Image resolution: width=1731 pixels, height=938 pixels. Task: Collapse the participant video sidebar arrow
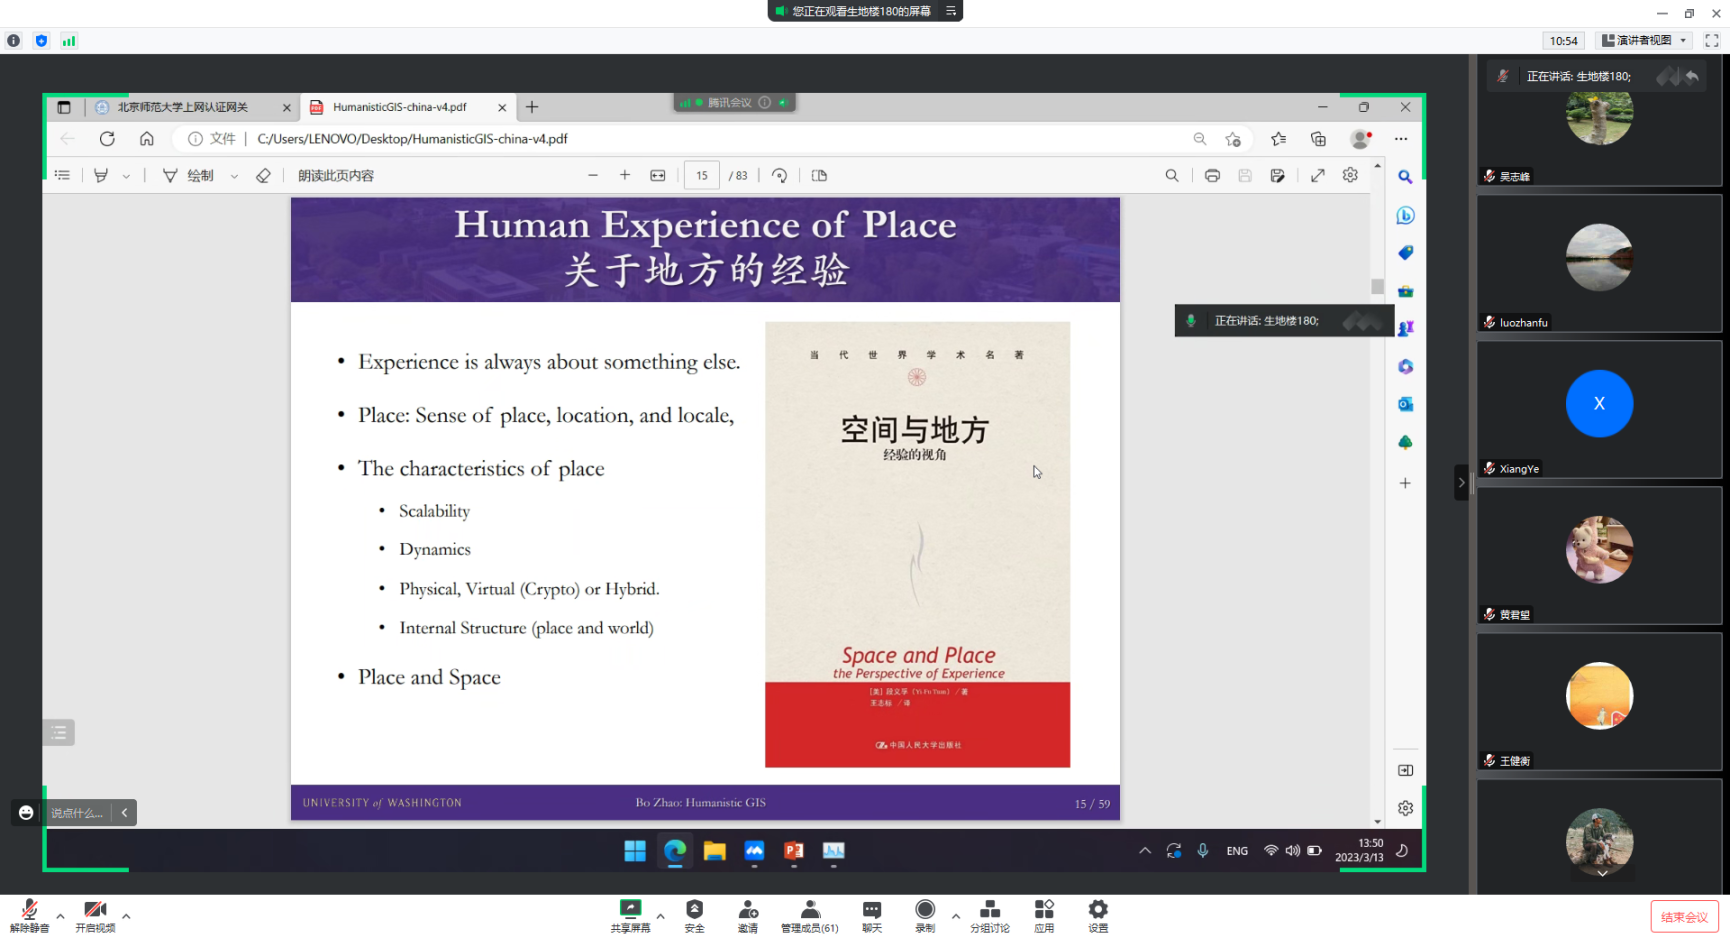[x=1461, y=482]
